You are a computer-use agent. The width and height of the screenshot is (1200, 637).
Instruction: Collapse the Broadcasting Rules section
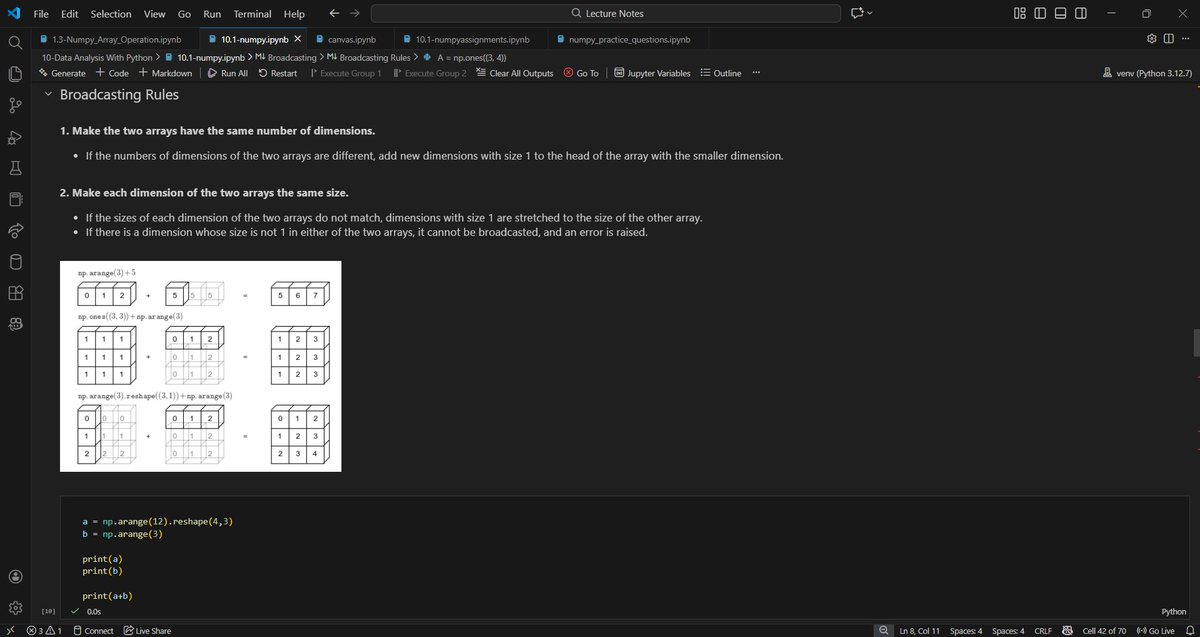tap(48, 94)
